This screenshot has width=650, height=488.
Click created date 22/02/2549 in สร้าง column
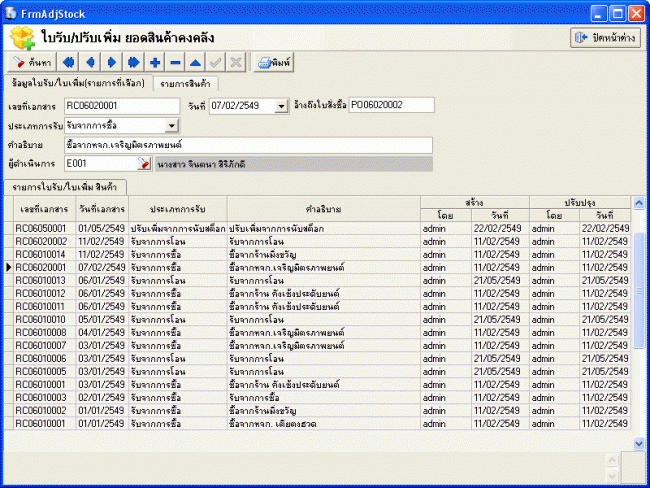pyautogui.click(x=497, y=228)
